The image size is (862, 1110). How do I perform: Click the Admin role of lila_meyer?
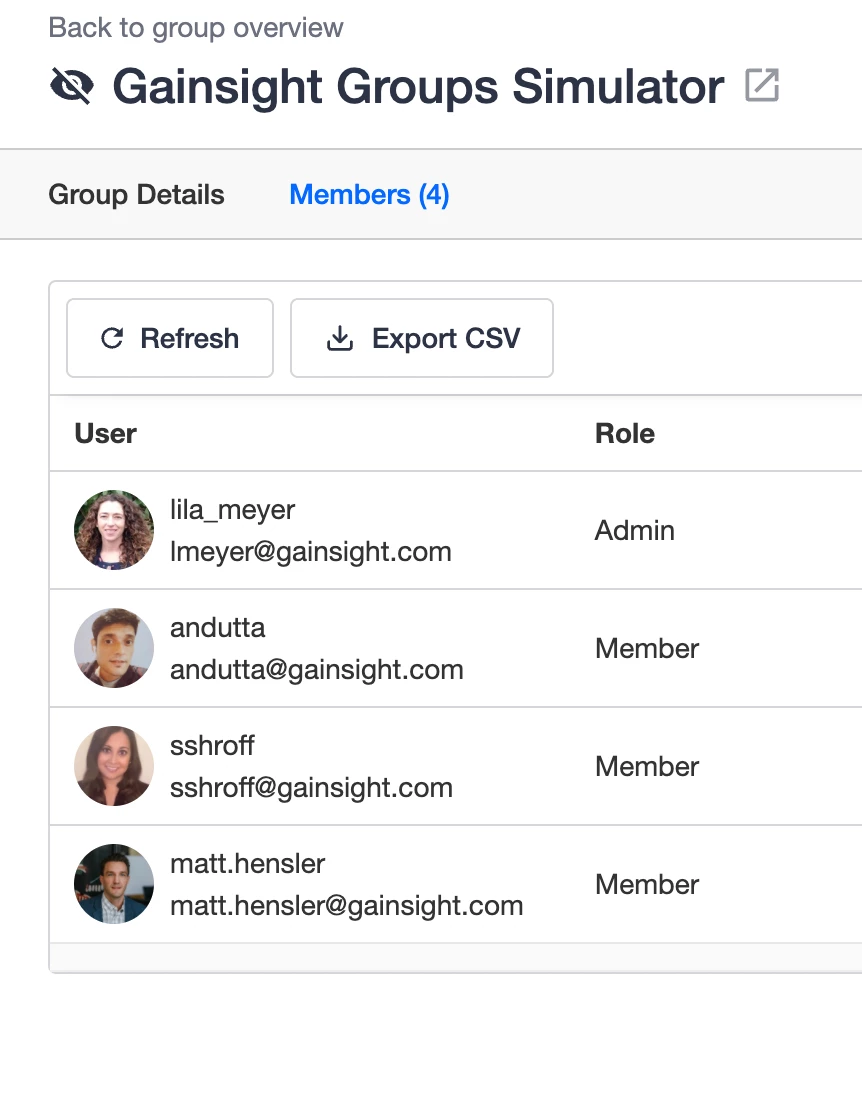[635, 530]
